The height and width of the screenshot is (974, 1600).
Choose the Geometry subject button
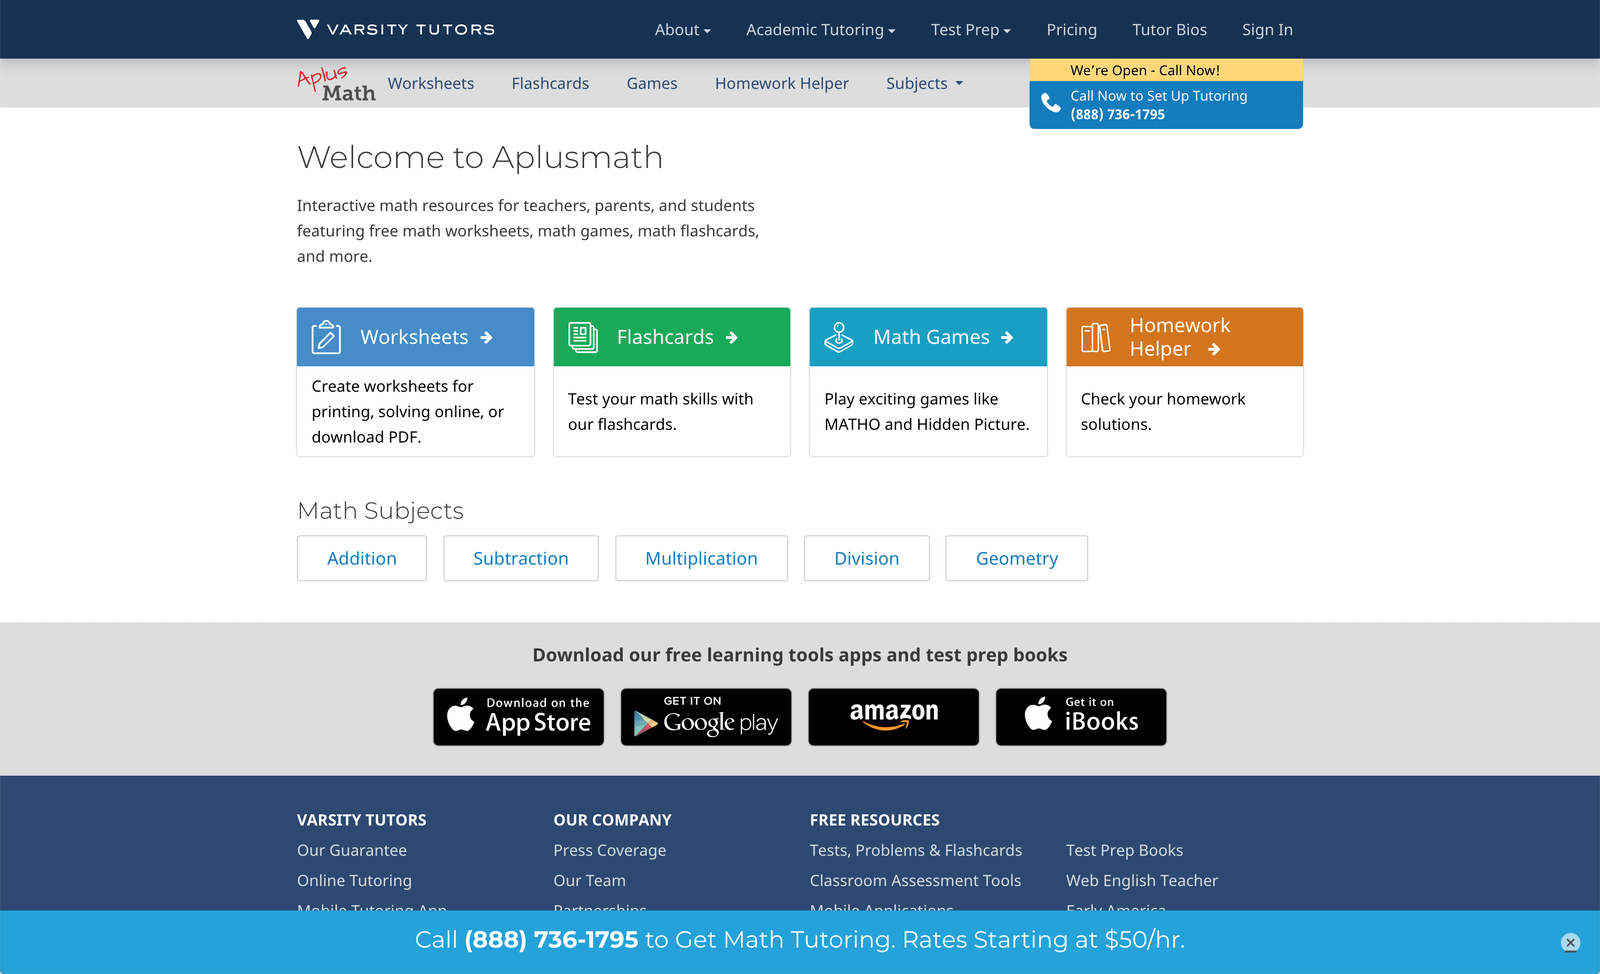coord(1016,558)
